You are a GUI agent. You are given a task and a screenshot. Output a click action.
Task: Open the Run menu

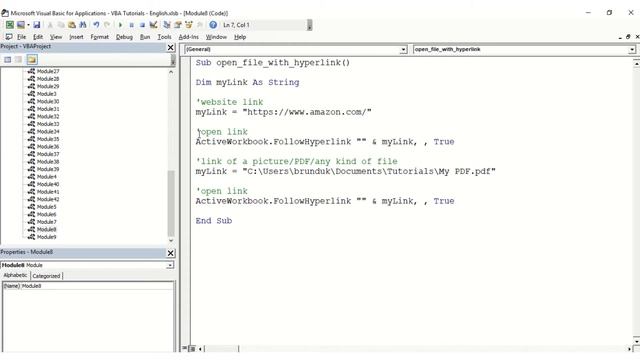pos(144,37)
